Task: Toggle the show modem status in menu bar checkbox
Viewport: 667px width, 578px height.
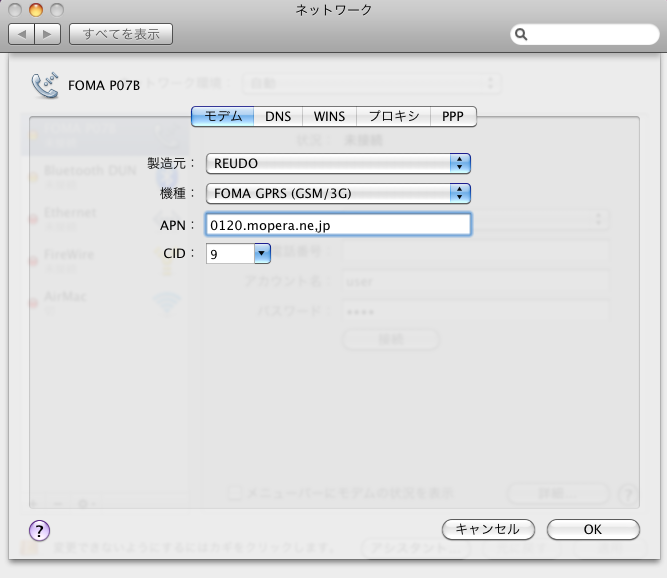Action: coord(234,493)
